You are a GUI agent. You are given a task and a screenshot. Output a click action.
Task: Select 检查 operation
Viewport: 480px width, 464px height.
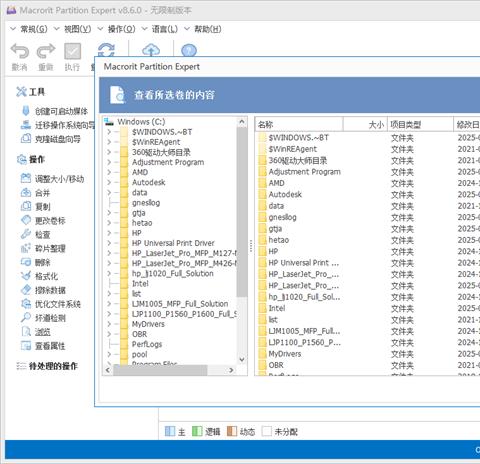[35, 234]
